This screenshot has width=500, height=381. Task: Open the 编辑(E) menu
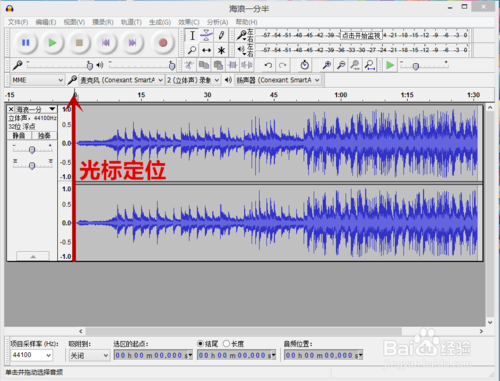click(46, 22)
